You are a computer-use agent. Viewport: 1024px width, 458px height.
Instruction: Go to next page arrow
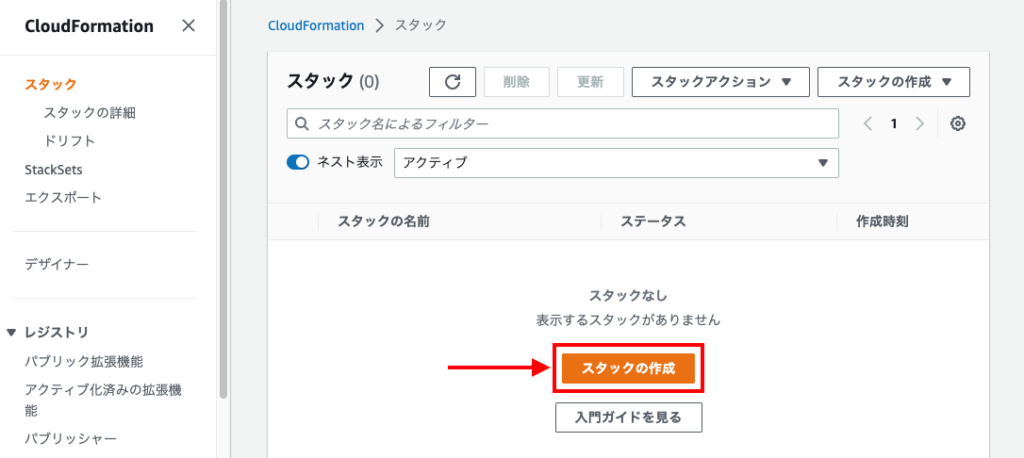tap(920, 123)
